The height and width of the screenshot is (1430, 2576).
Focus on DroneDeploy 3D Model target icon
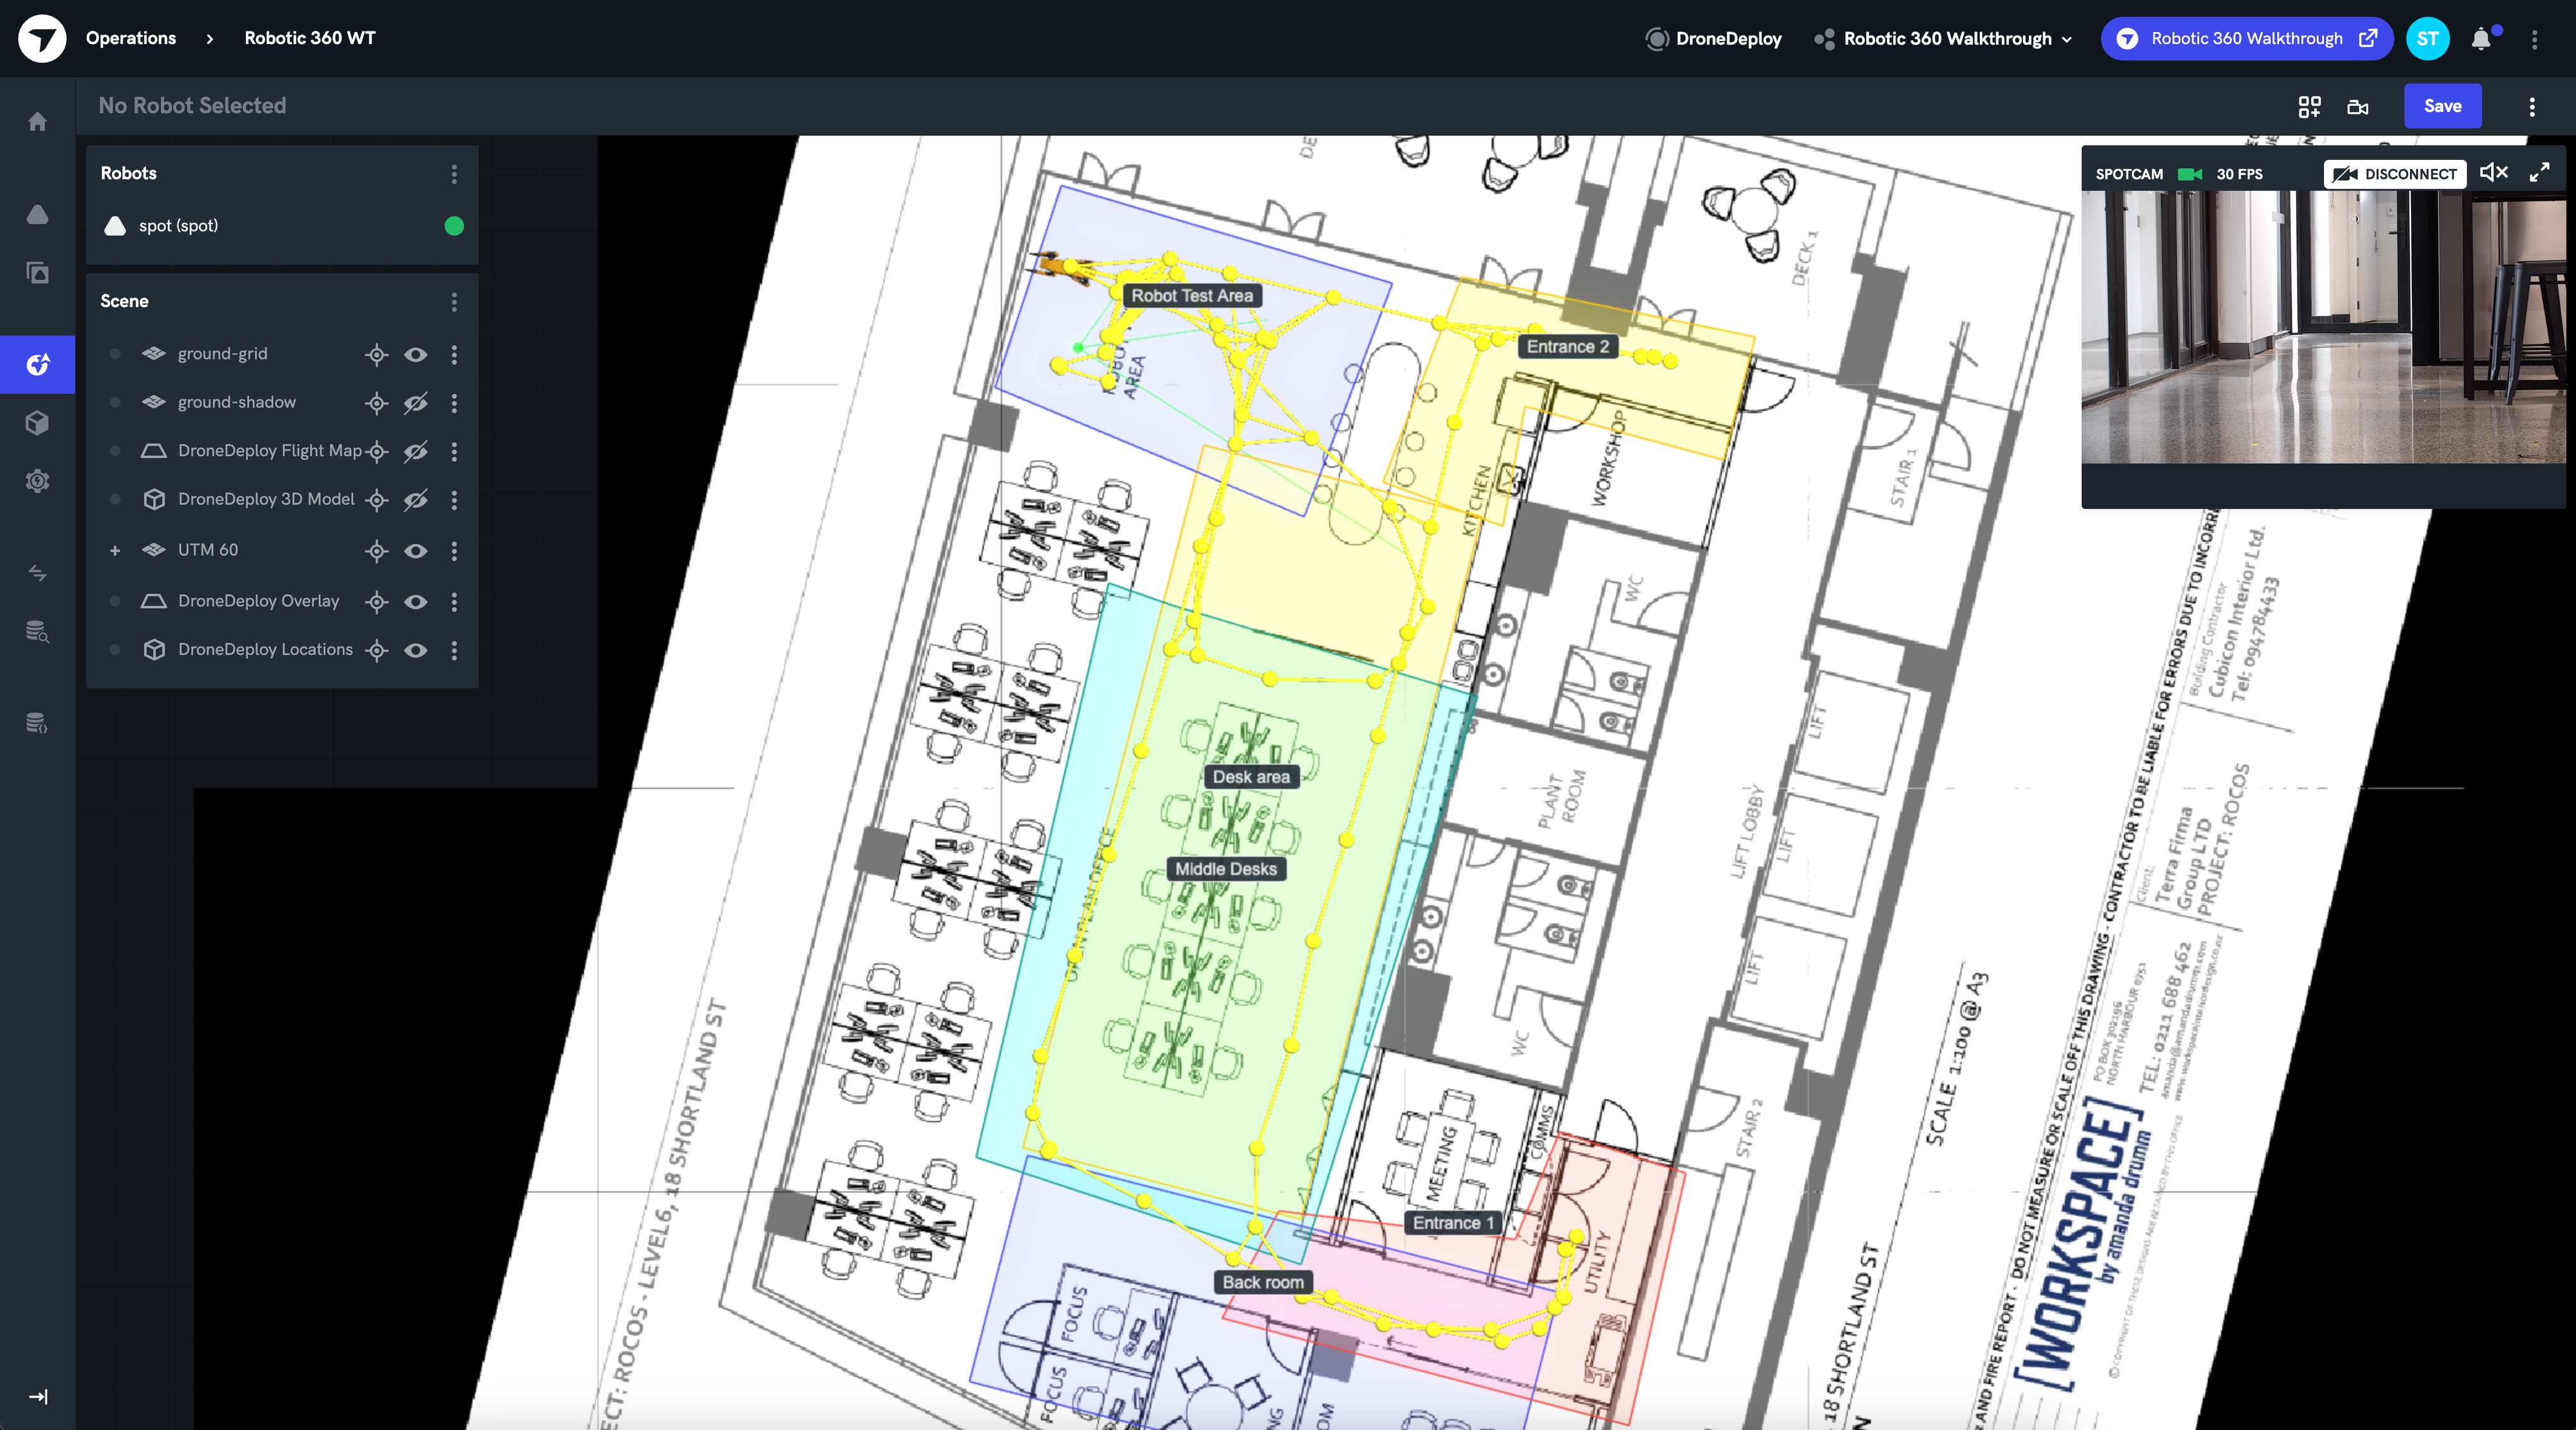(376, 500)
